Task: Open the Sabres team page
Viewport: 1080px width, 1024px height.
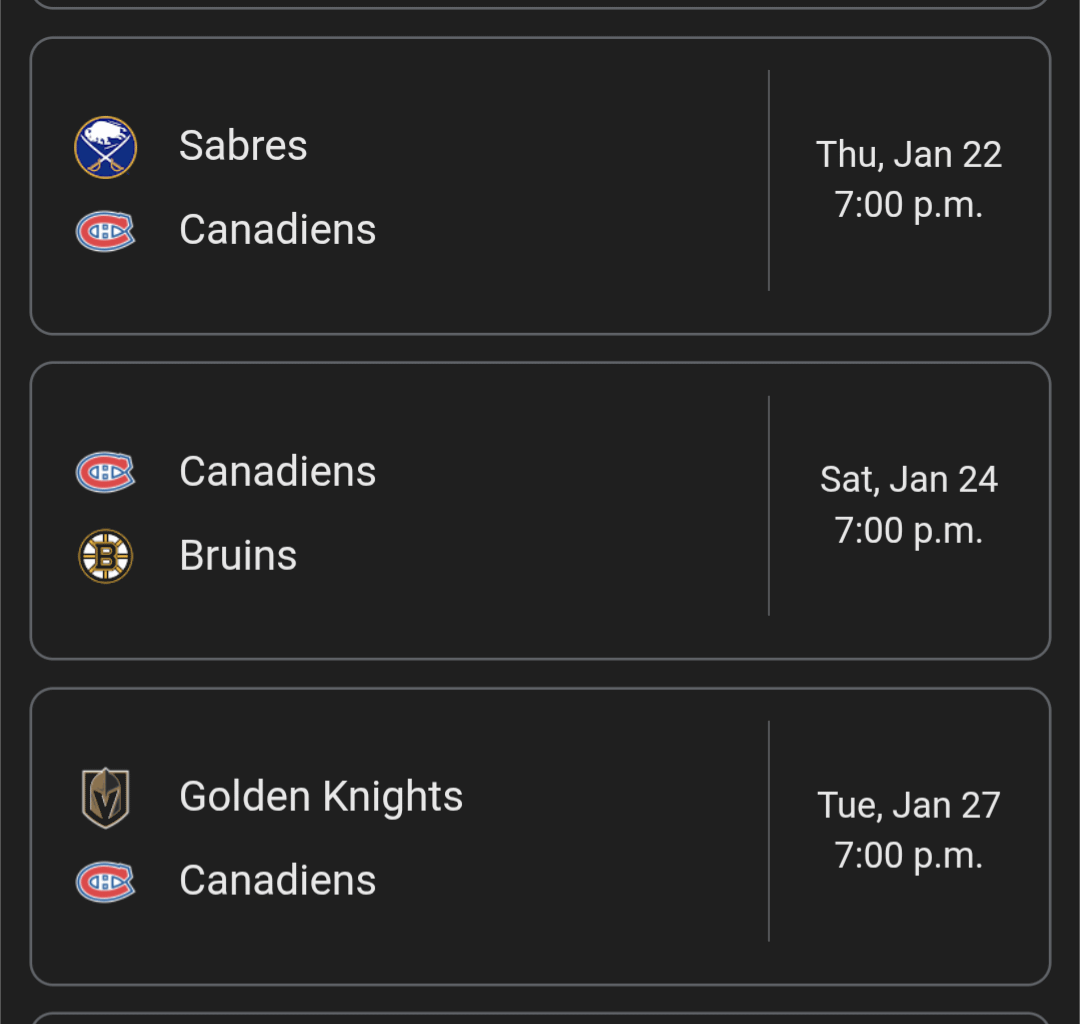Action: coord(243,145)
